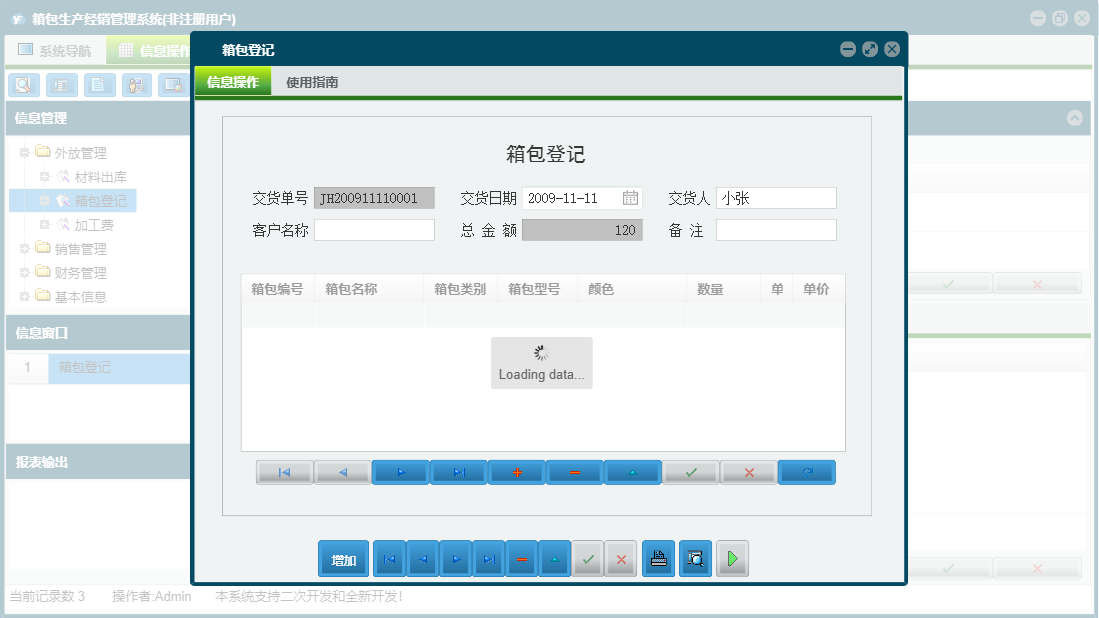1099x618 pixels.
Task: Open the calendar picker beside 交货日期
Action: (x=630, y=197)
